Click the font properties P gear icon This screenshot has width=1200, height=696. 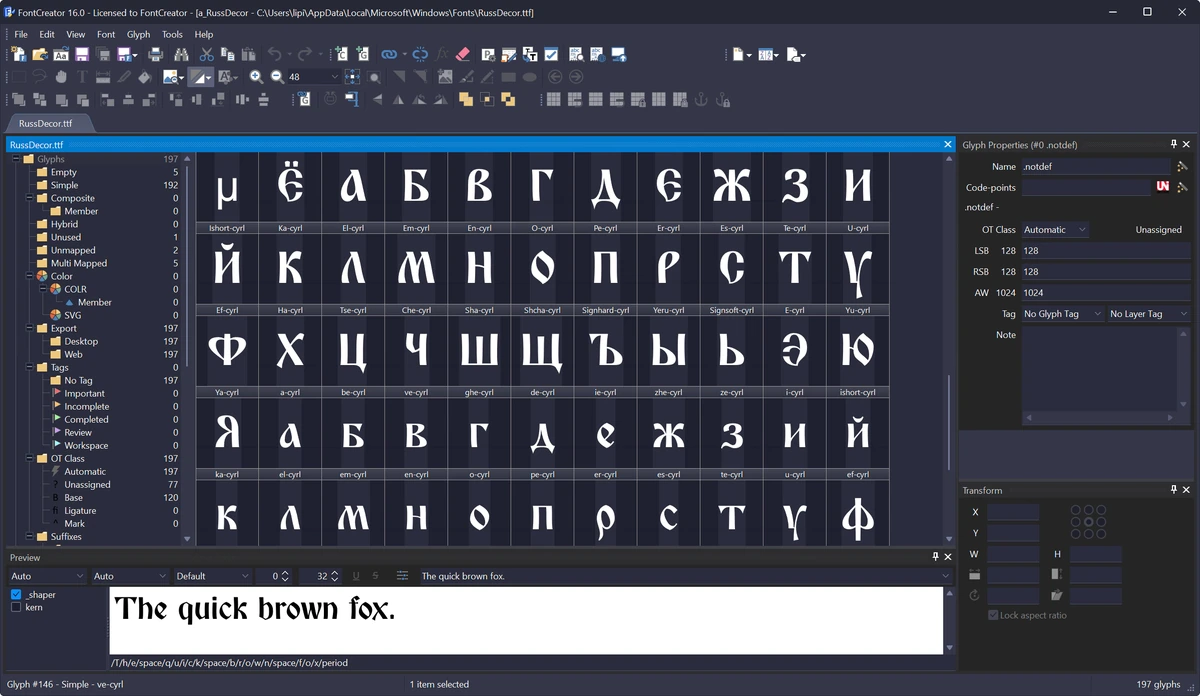488,54
